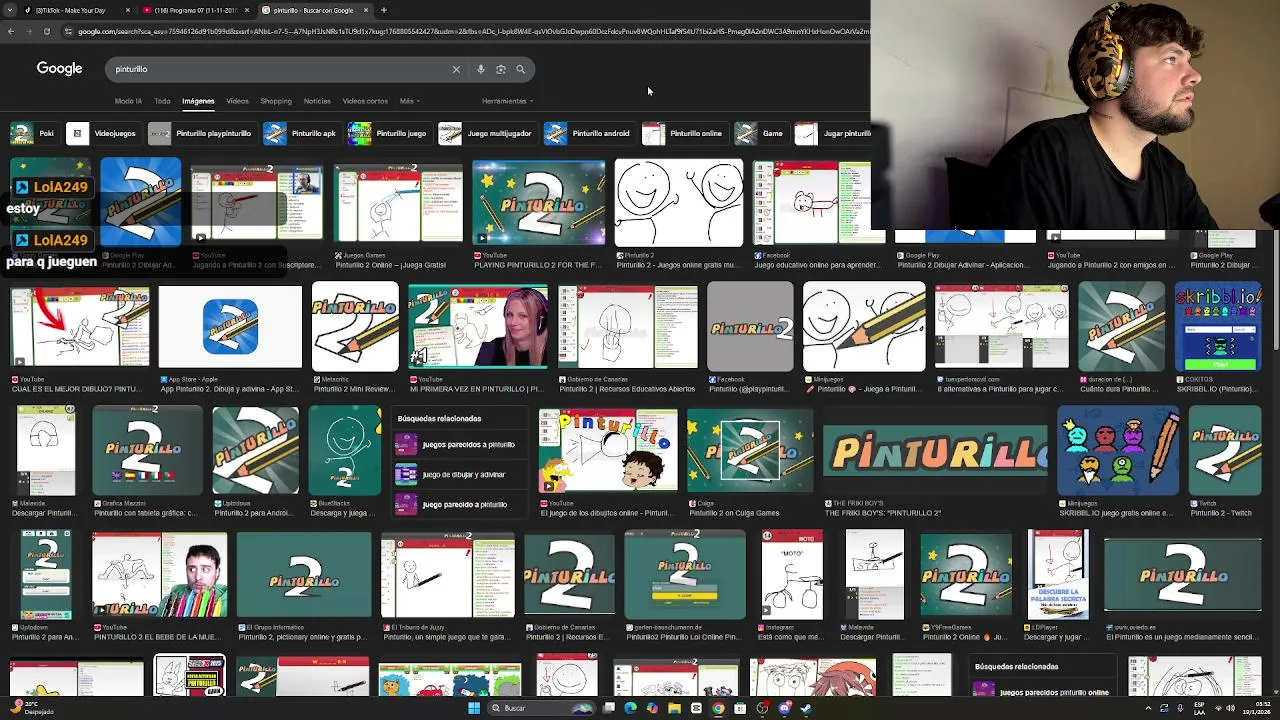The image size is (1280, 720).
Task: Open the ESP LAA keyboard language indicator
Action: pos(1200,708)
